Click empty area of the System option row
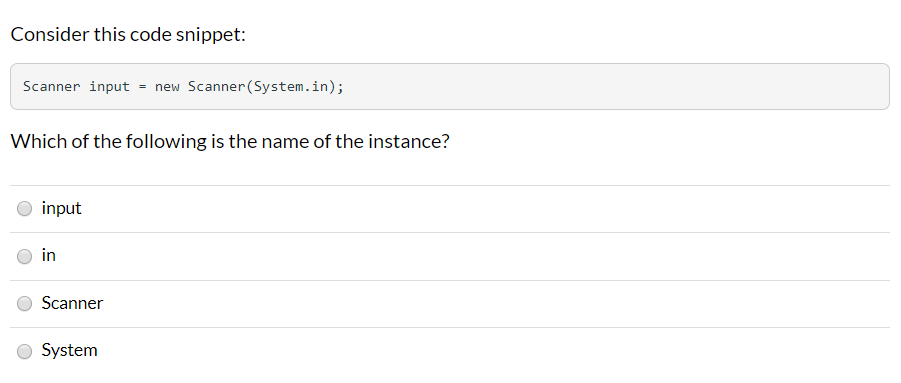The image size is (901, 383). (494, 351)
